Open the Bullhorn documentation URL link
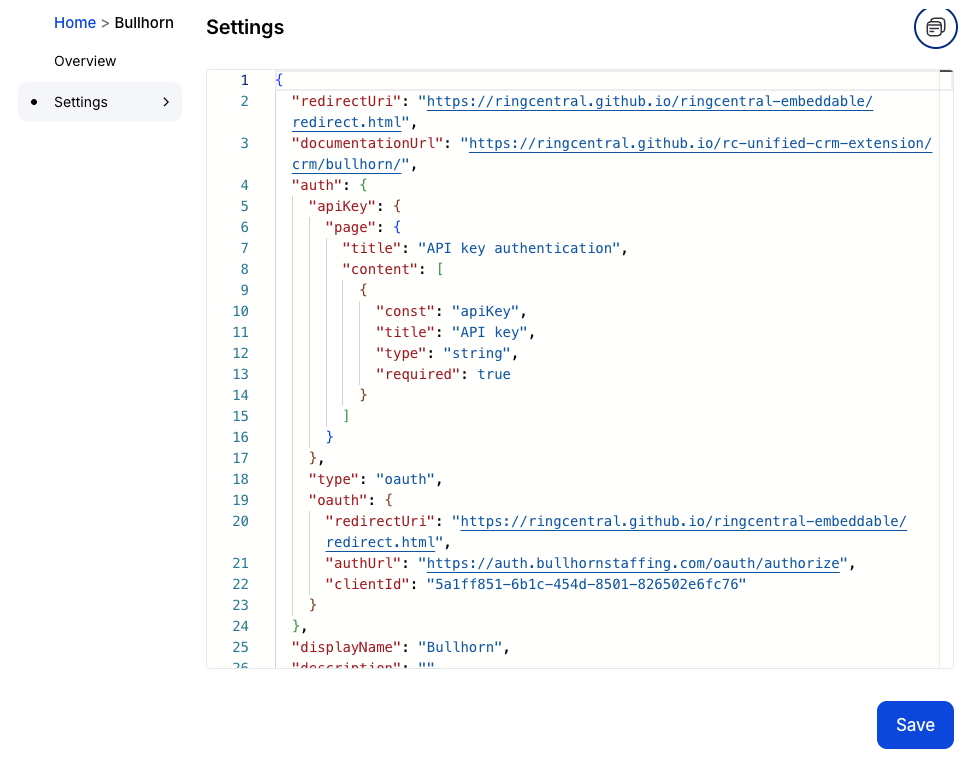 click(x=700, y=143)
